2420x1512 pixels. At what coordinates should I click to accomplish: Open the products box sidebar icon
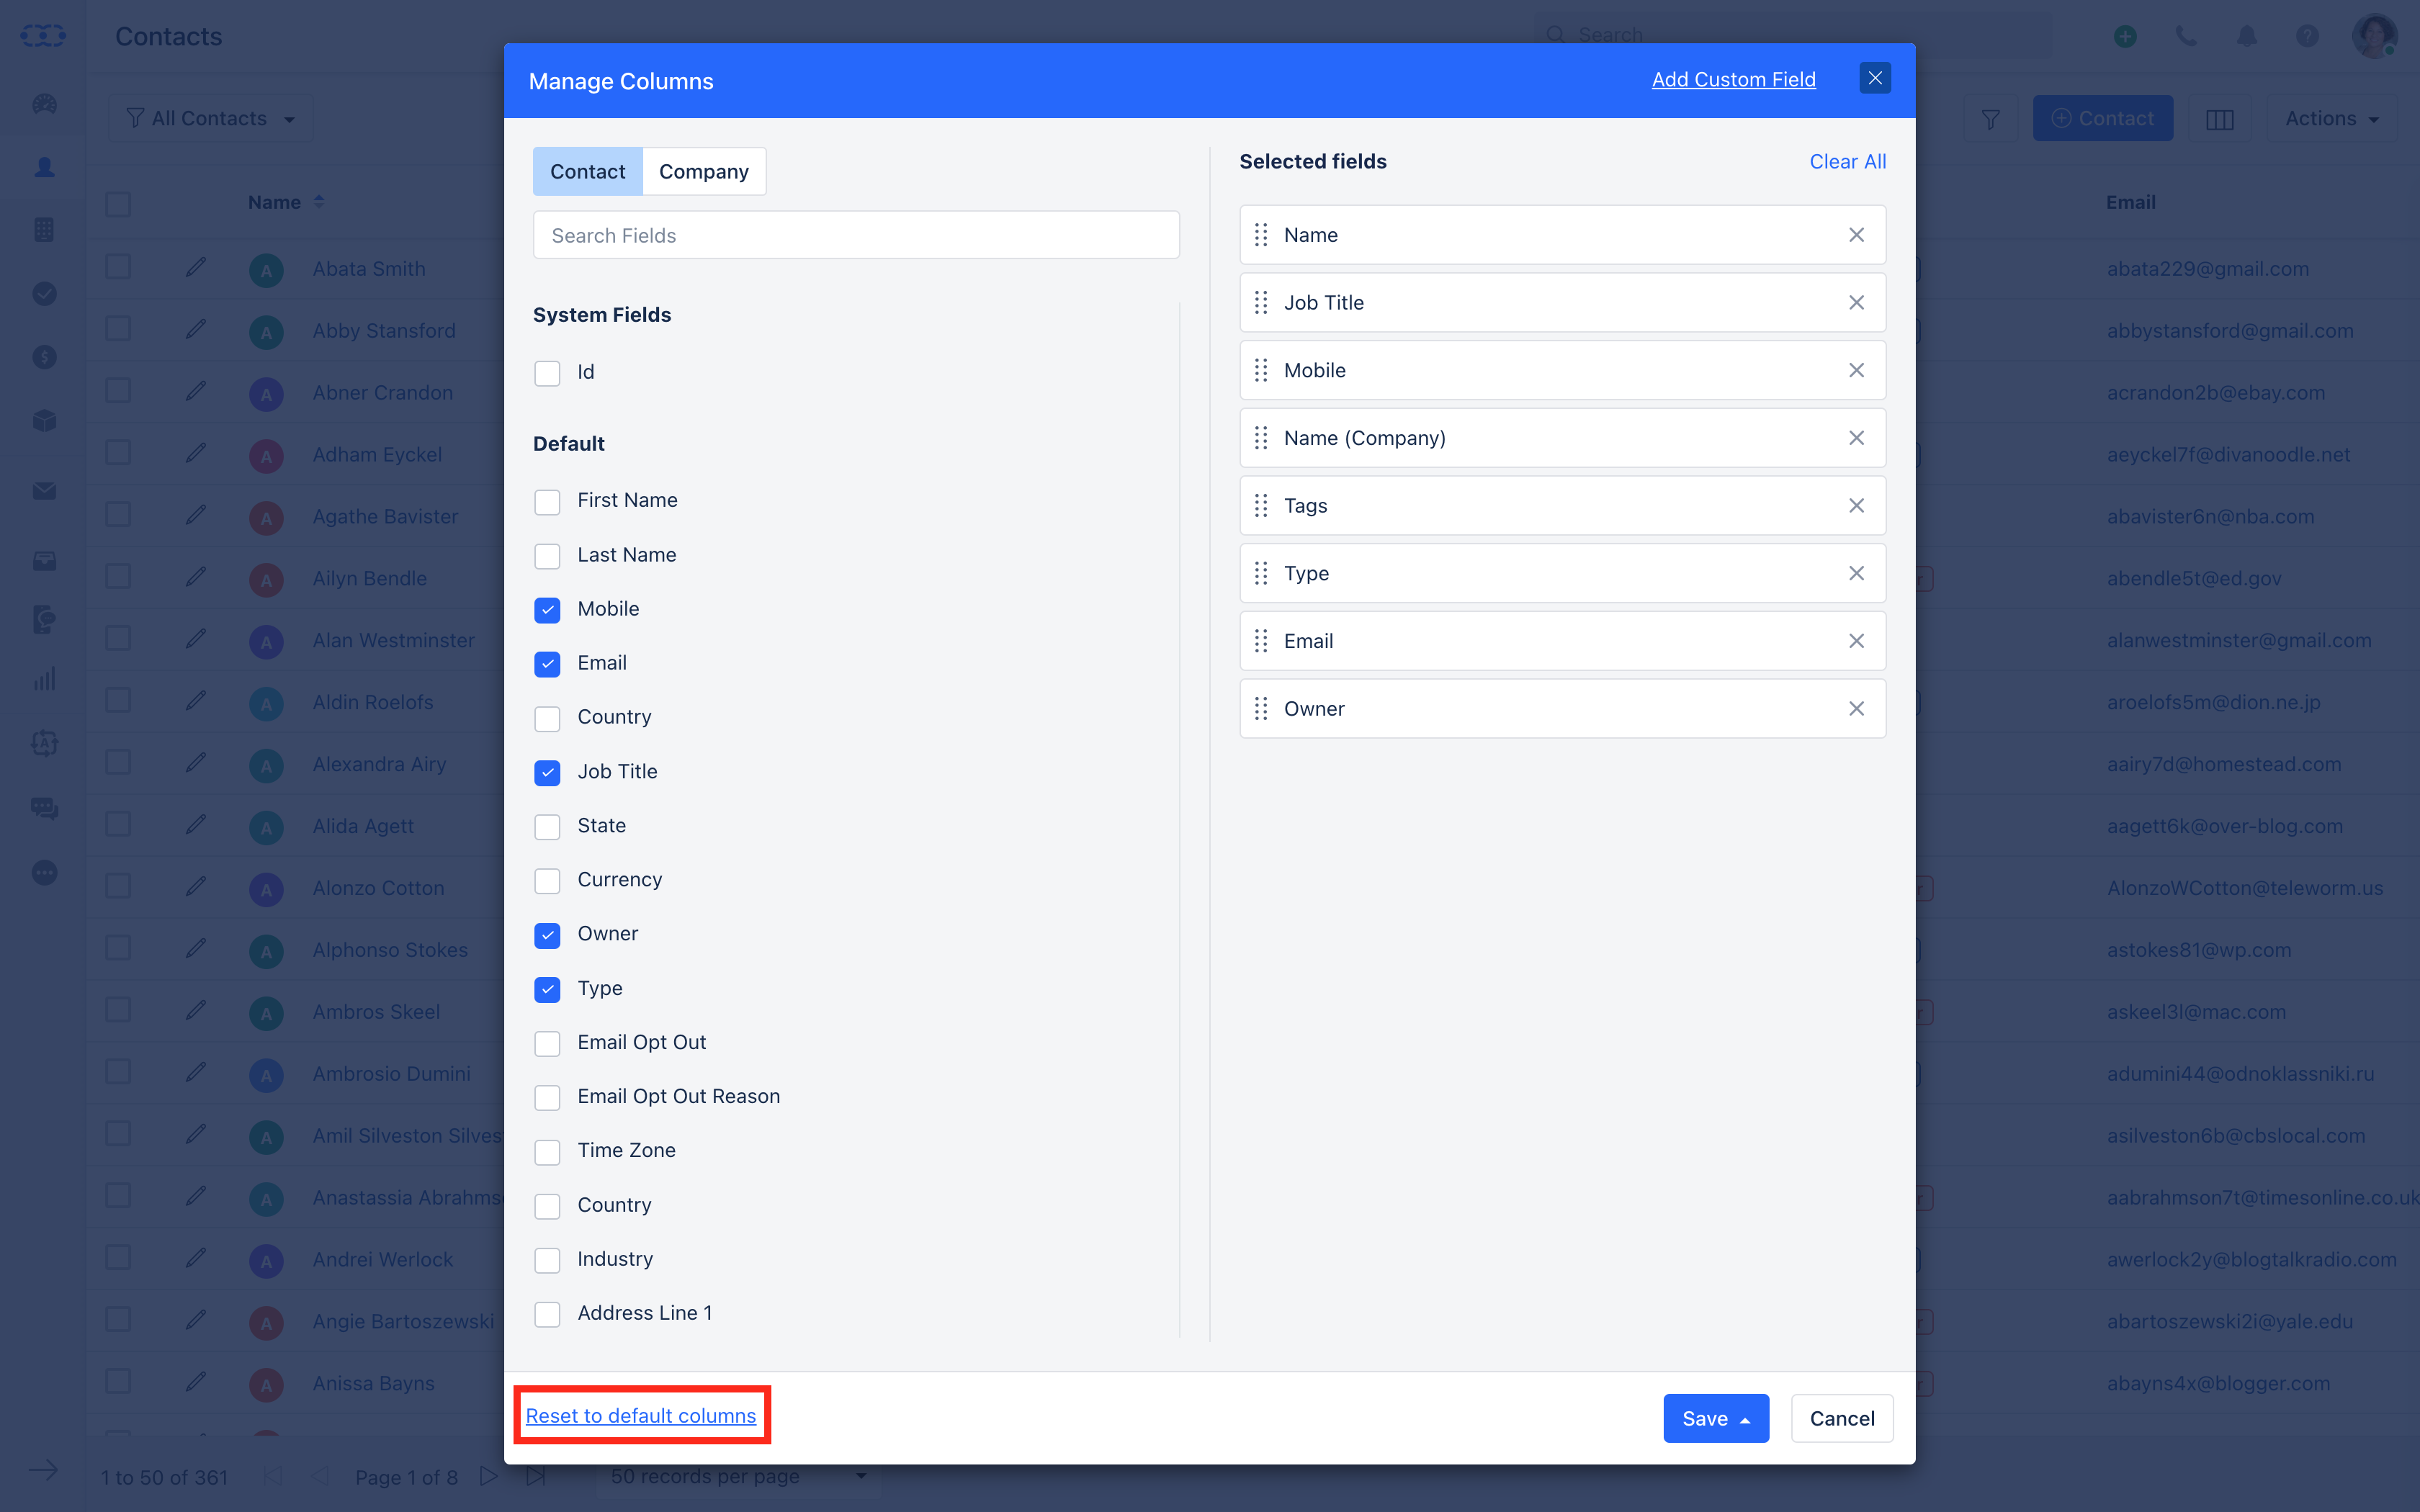click(44, 420)
